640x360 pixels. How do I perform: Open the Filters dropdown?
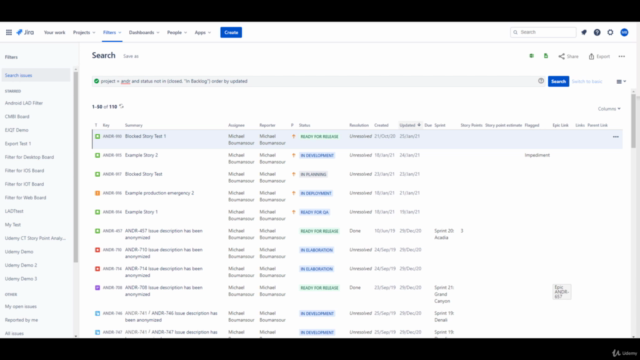112,32
